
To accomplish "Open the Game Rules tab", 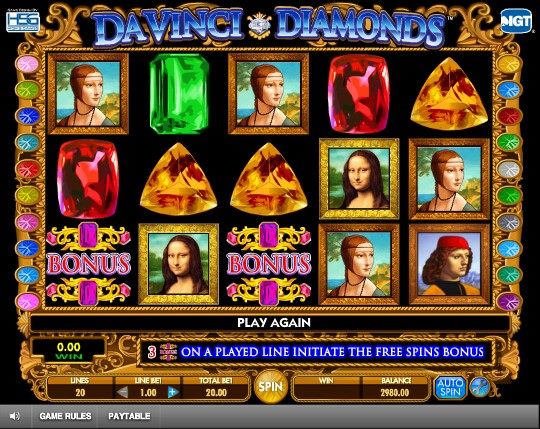I will click(x=65, y=416).
